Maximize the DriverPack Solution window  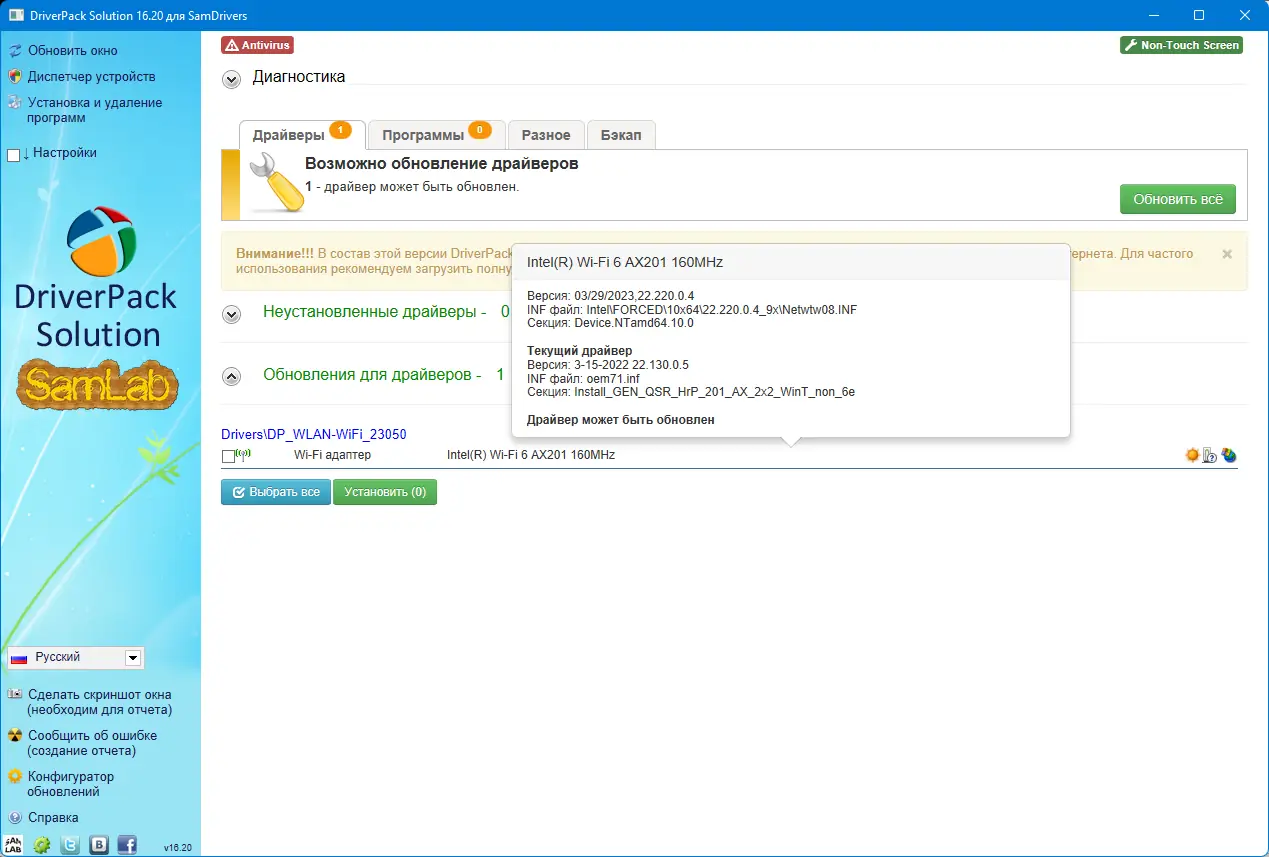[x=1199, y=15]
